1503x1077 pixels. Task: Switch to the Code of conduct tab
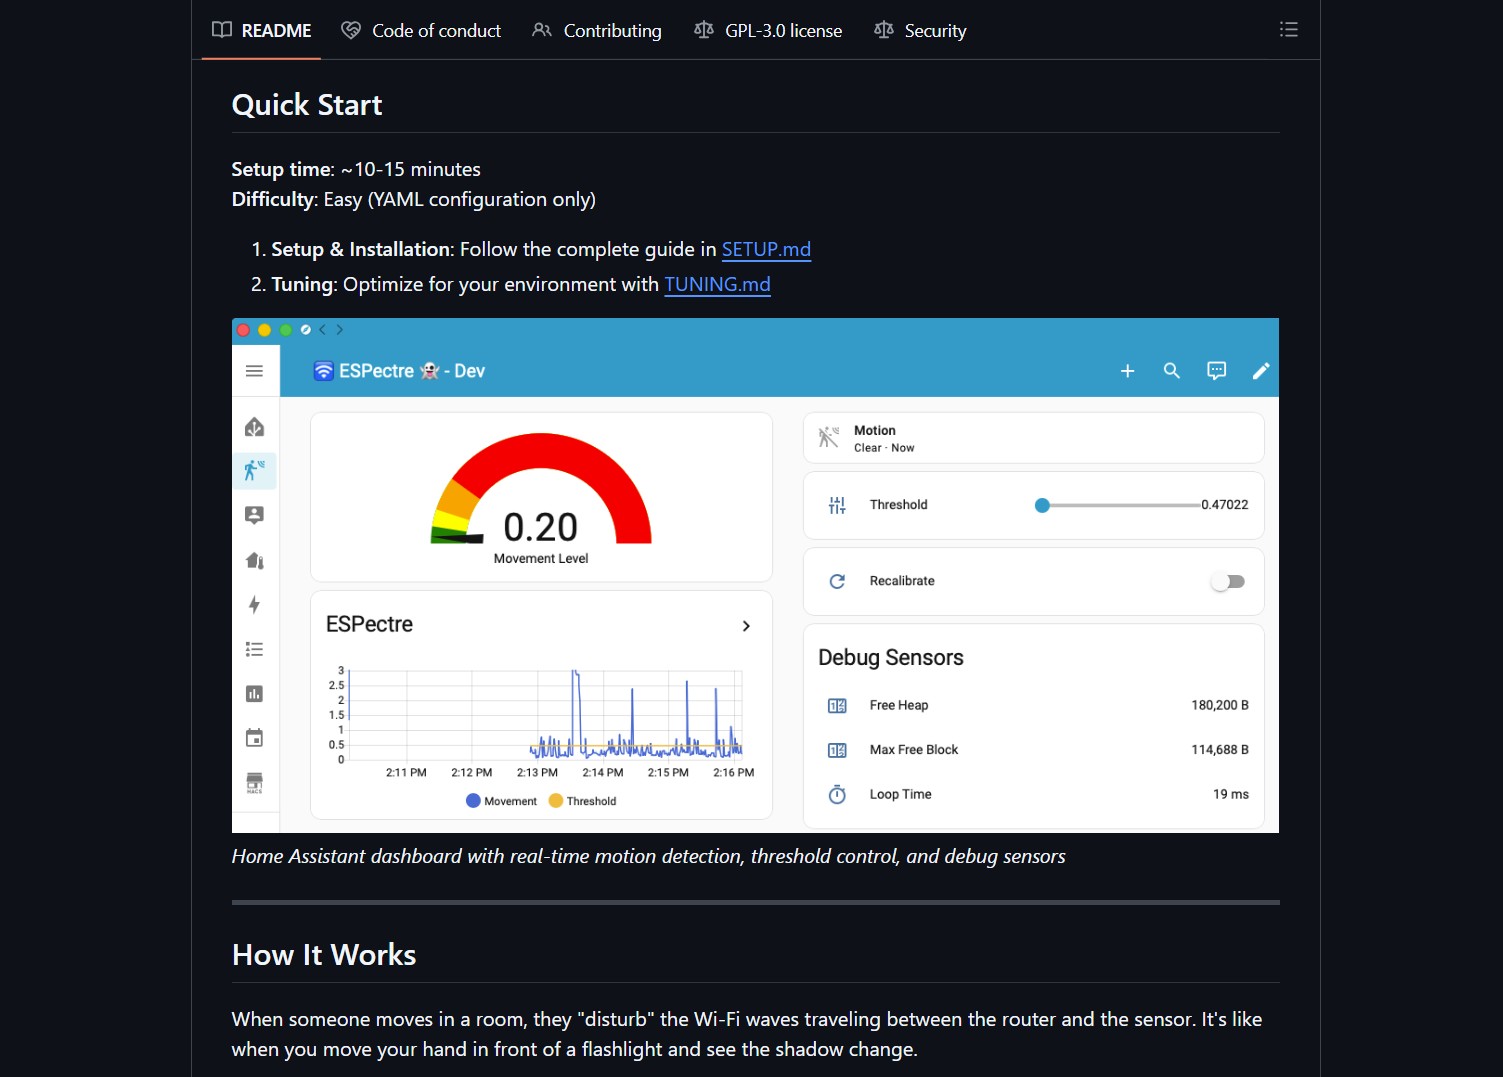[x=421, y=31]
